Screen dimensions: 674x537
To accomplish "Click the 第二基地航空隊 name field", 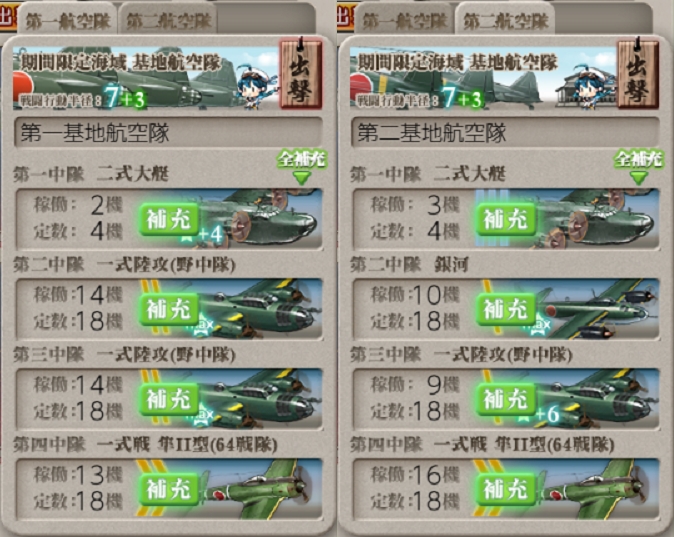I will coord(506,132).
